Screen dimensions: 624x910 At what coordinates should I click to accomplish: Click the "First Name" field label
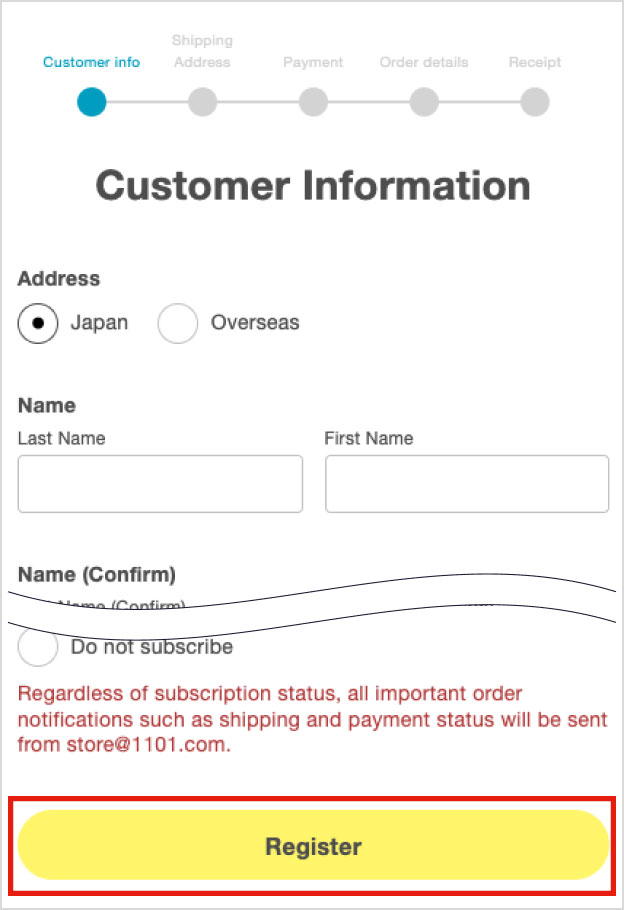pos(368,438)
